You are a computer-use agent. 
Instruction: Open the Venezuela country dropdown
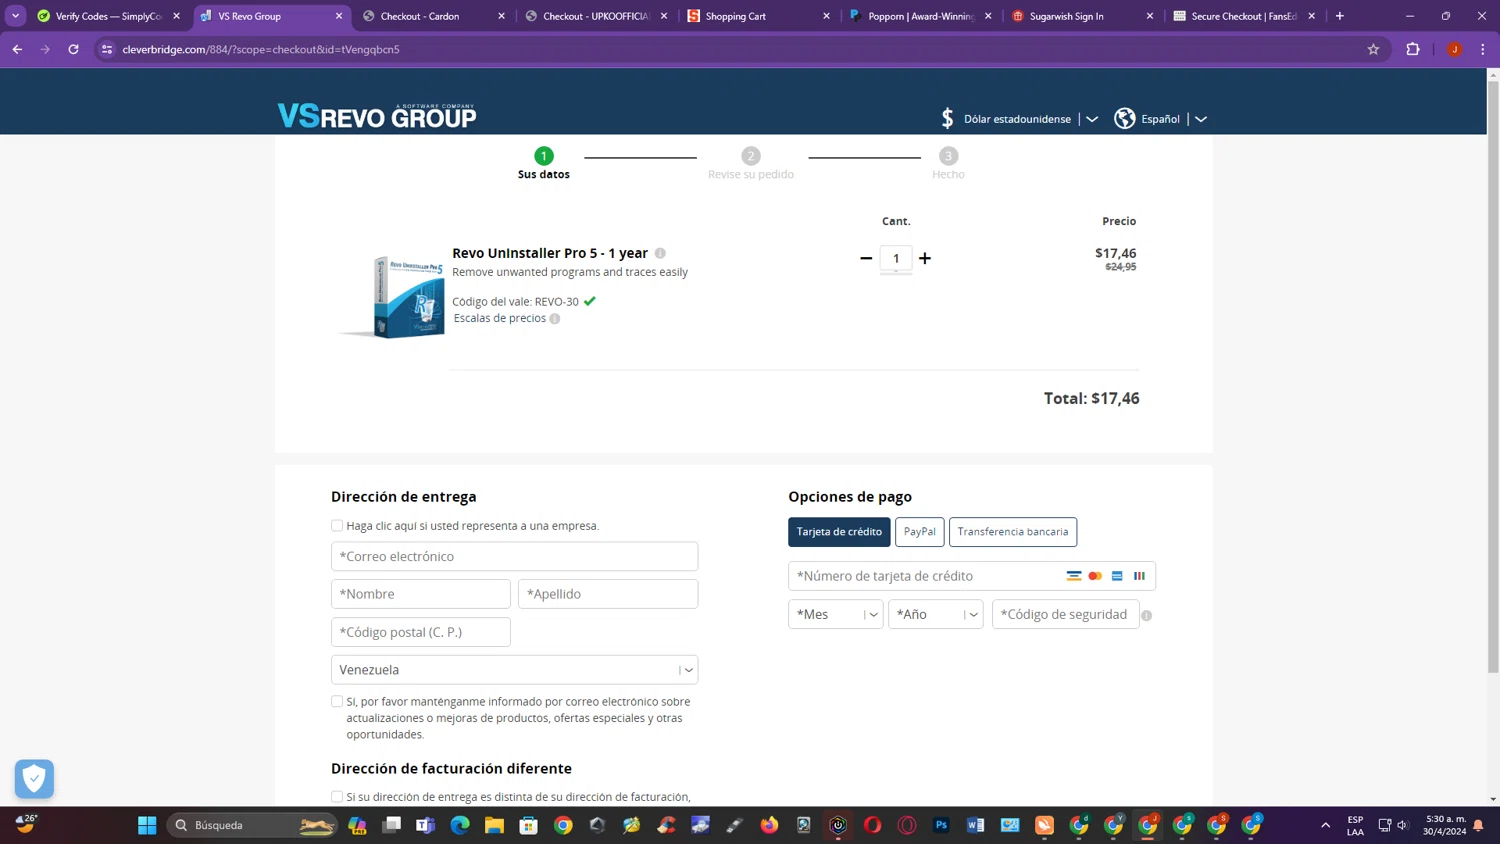pos(514,670)
